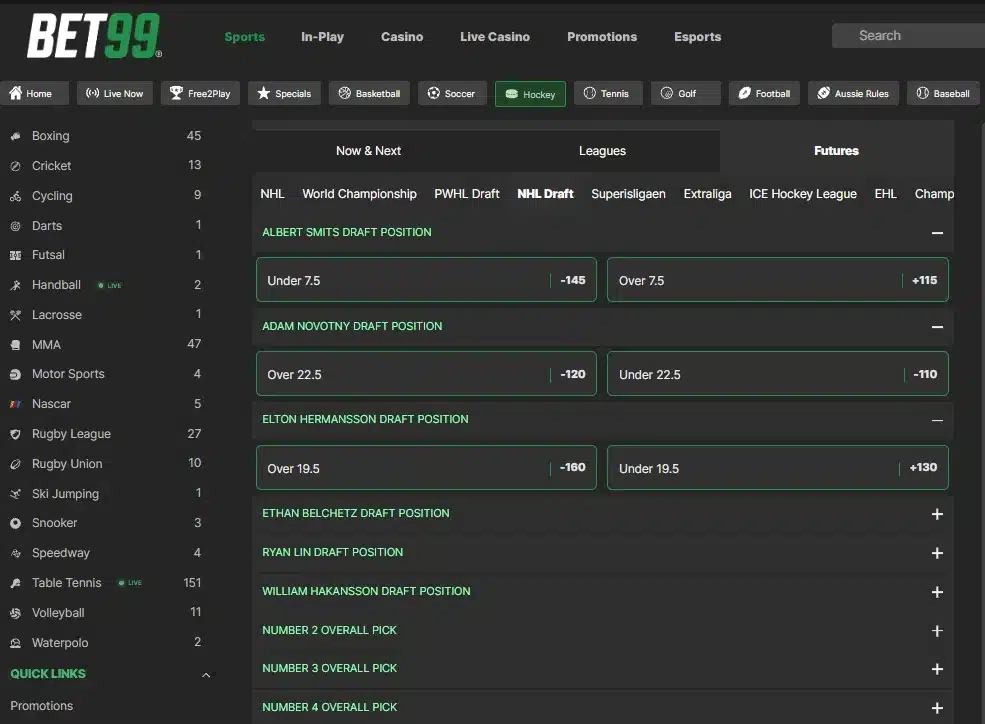Click the Boxing glove icon in sidebar
Image resolution: width=985 pixels, height=724 pixels.
pyautogui.click(x=16, y=136)
